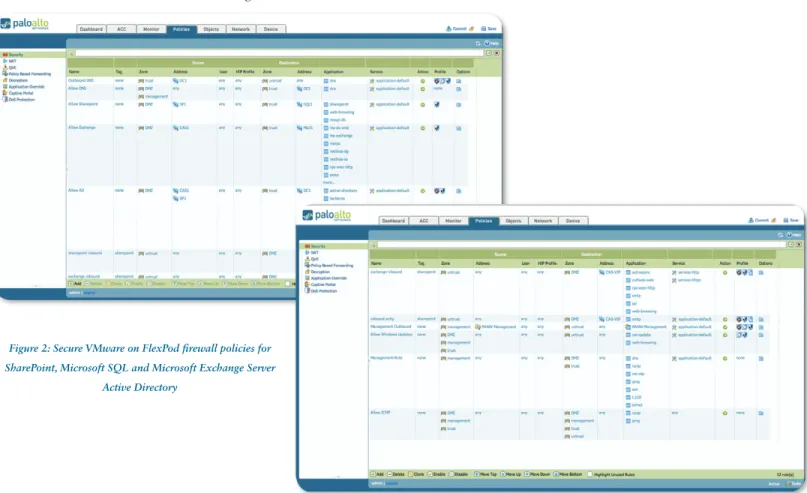Open options icon for Allow Sharepoint rule
Image resolution: width=807 pixels, height=493 pixels.
tap(459, 104)
